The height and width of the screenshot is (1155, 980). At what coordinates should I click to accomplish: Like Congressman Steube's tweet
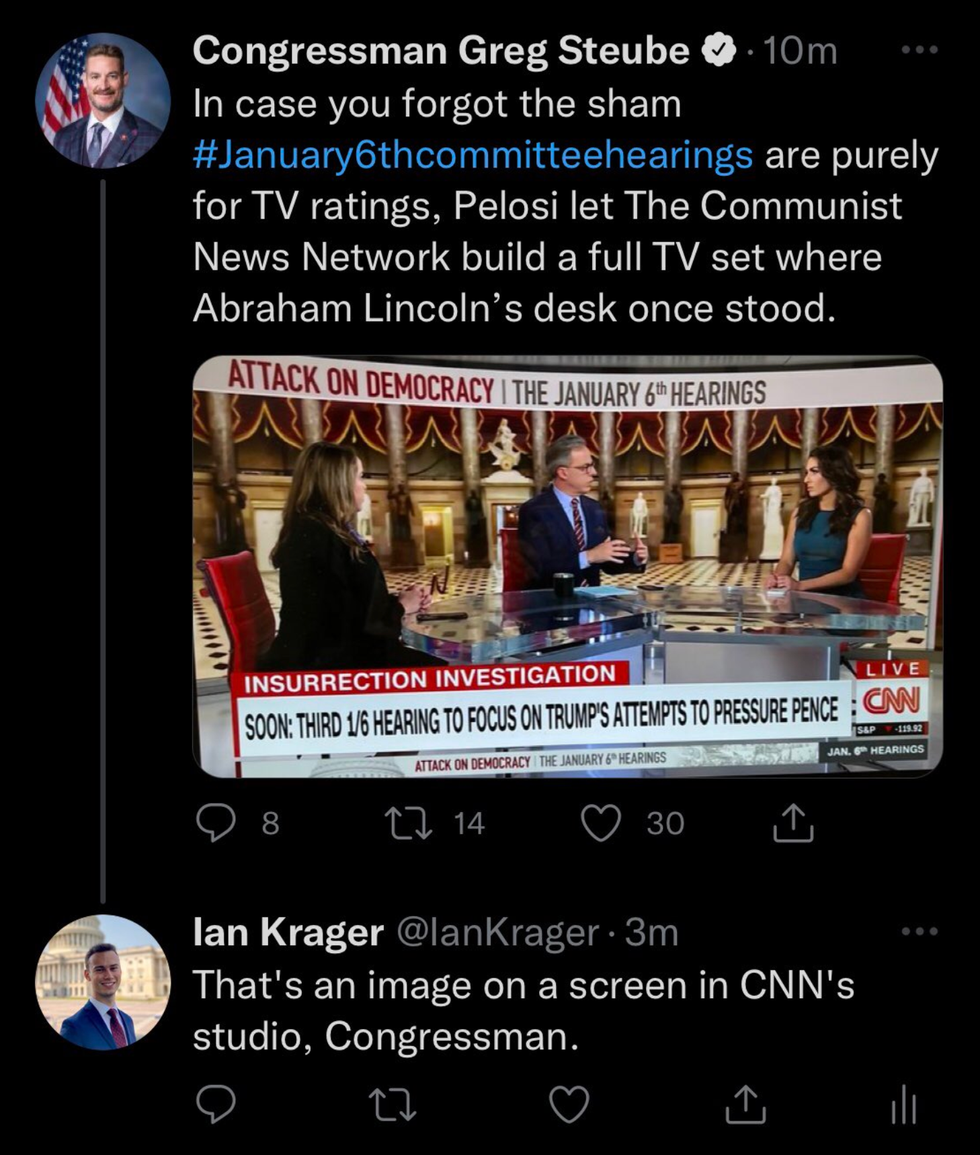tap(602, 822)
